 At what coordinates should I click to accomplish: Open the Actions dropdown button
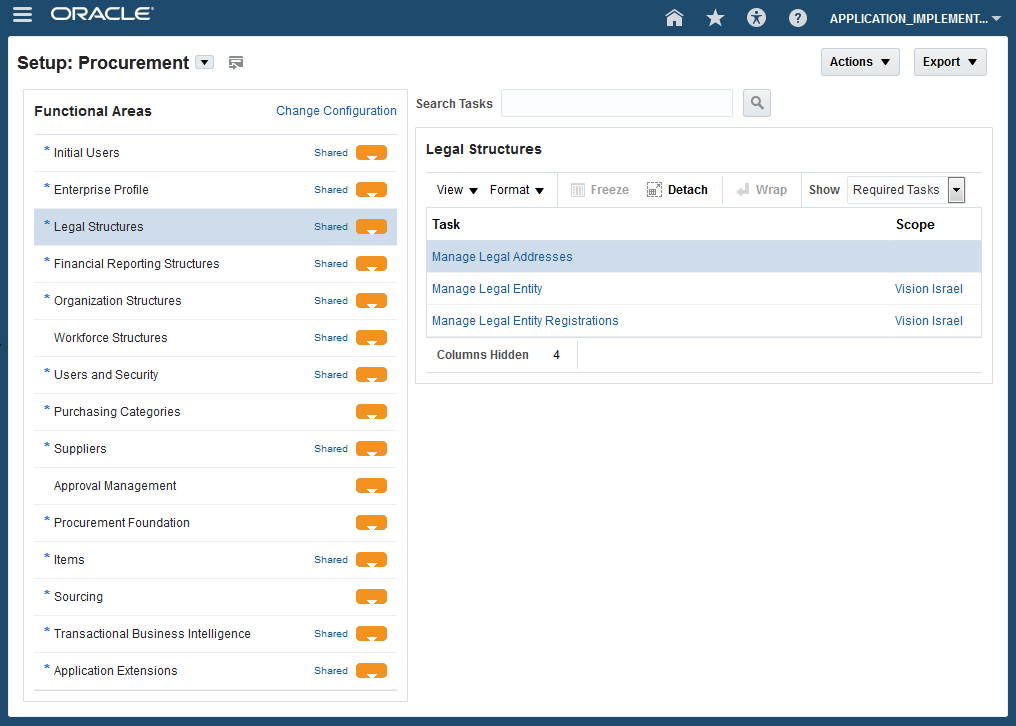point(859,62)
